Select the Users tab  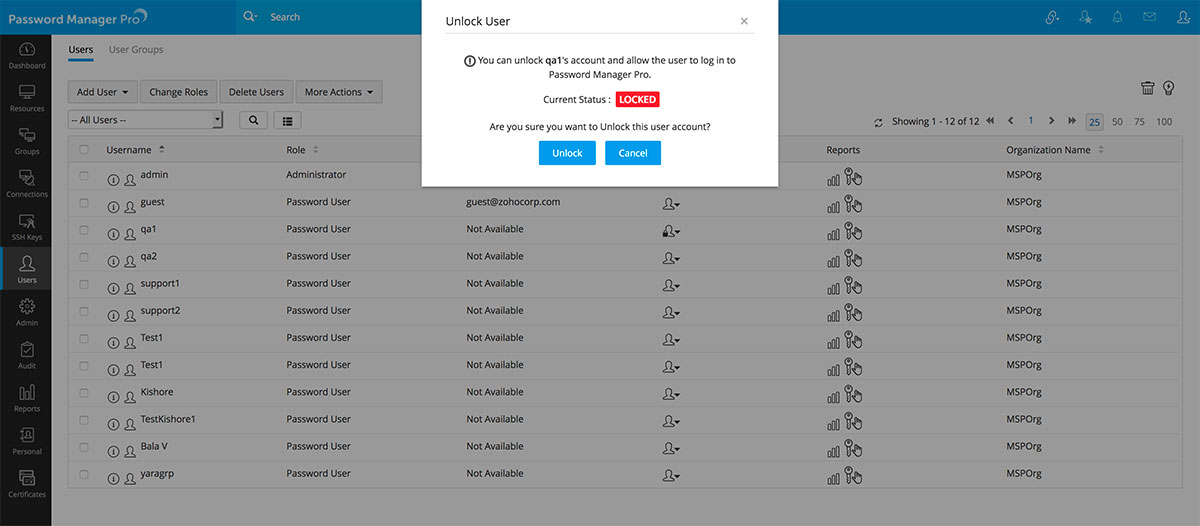coord(81,49)
